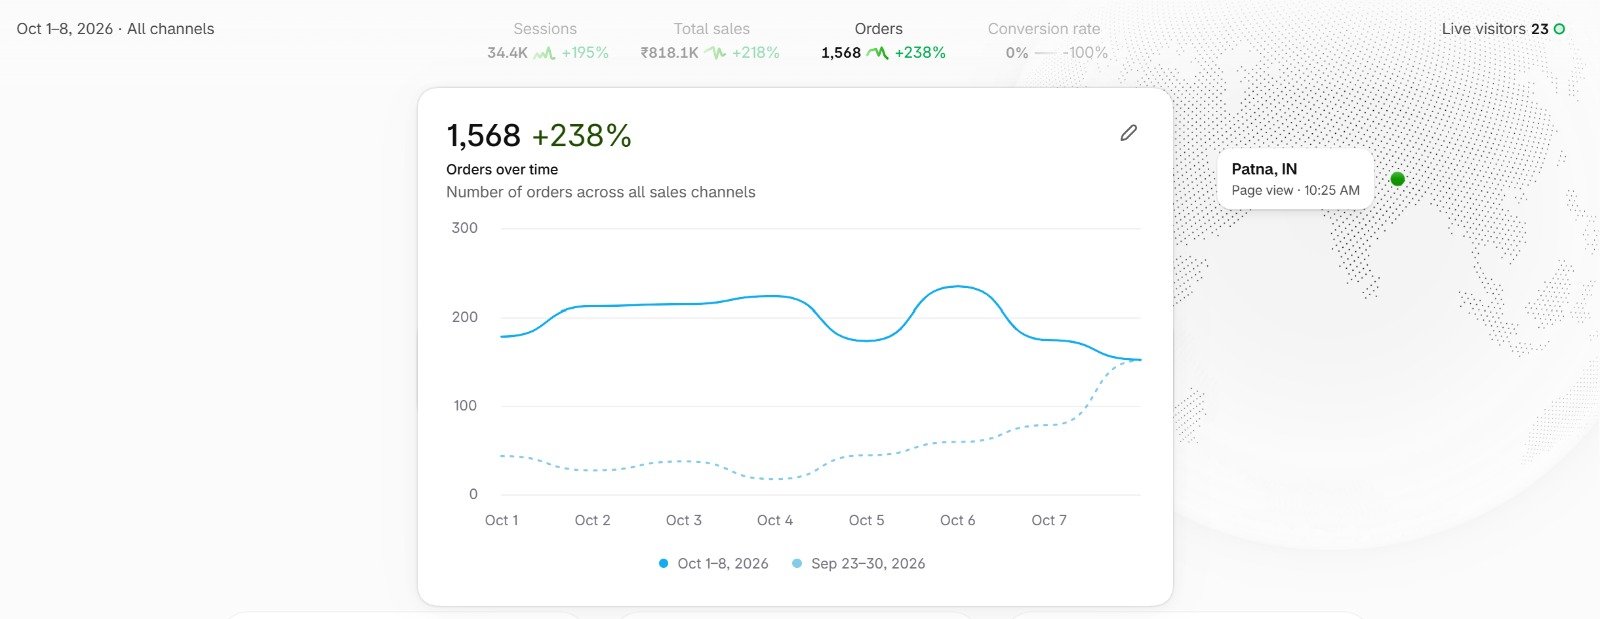Click the Patna, IN page view tooltip
The image size is (1600, 619).
point(1295,180)
